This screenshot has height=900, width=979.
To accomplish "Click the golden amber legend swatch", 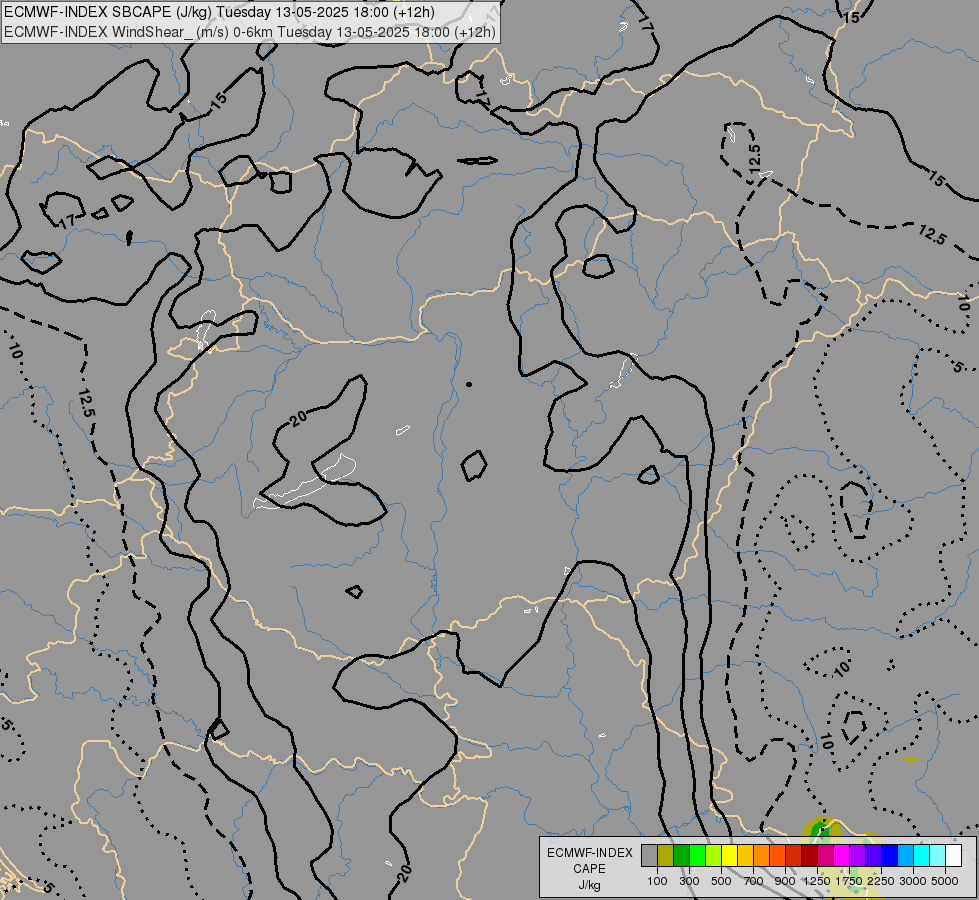I will click(745, 856).
